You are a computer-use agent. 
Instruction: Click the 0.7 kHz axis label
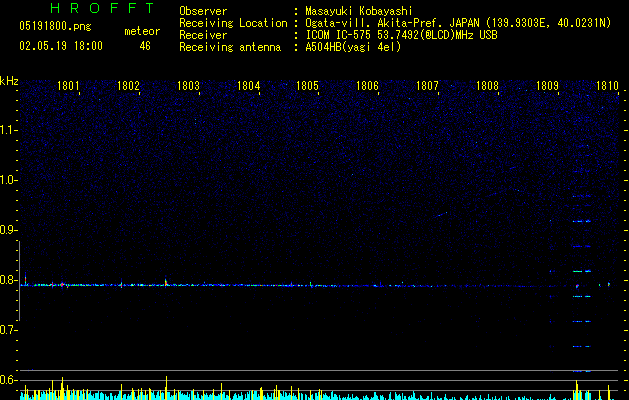point(8,330)
